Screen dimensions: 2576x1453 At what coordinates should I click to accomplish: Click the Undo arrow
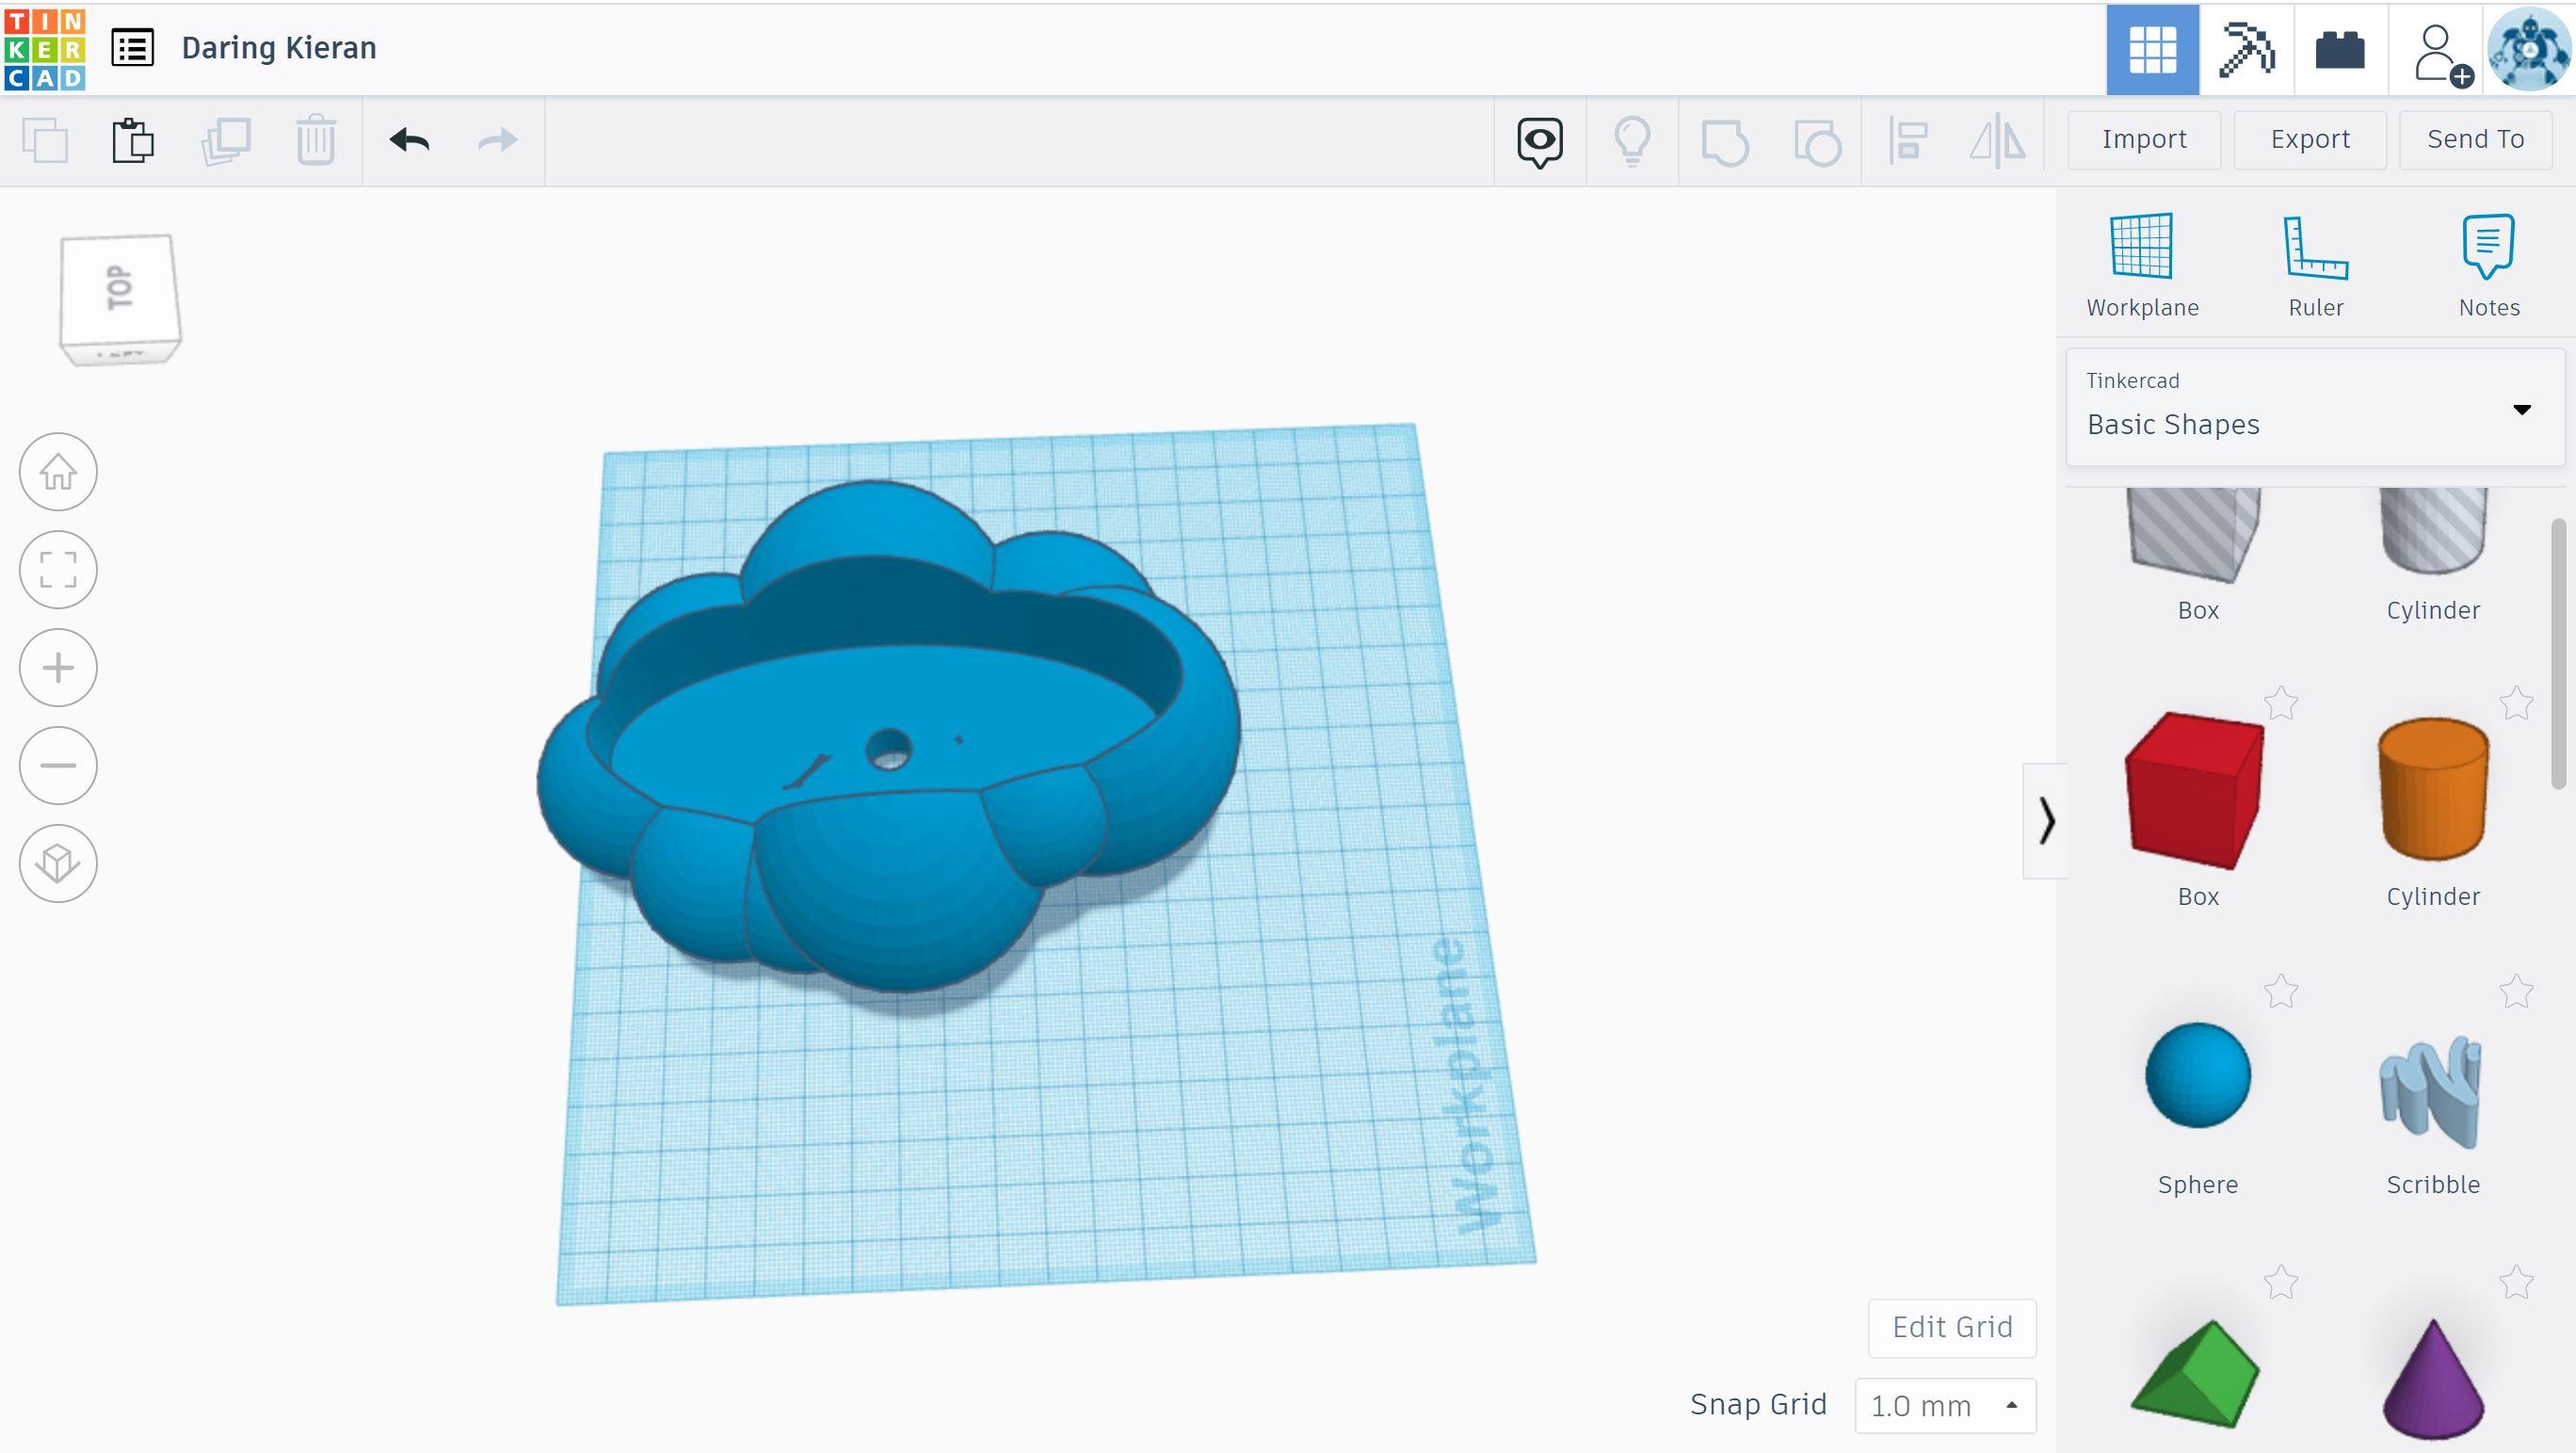[x=409, y=140]
